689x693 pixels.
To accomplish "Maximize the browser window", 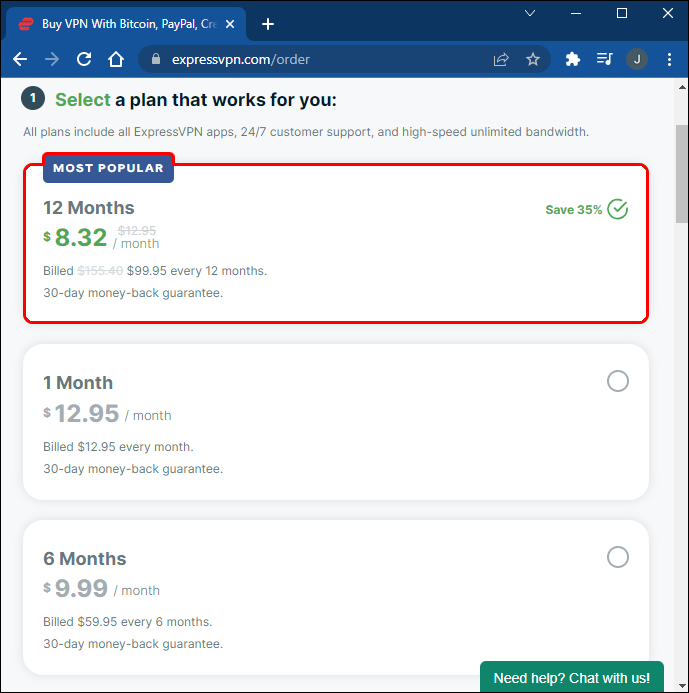I will click(622, 13).
